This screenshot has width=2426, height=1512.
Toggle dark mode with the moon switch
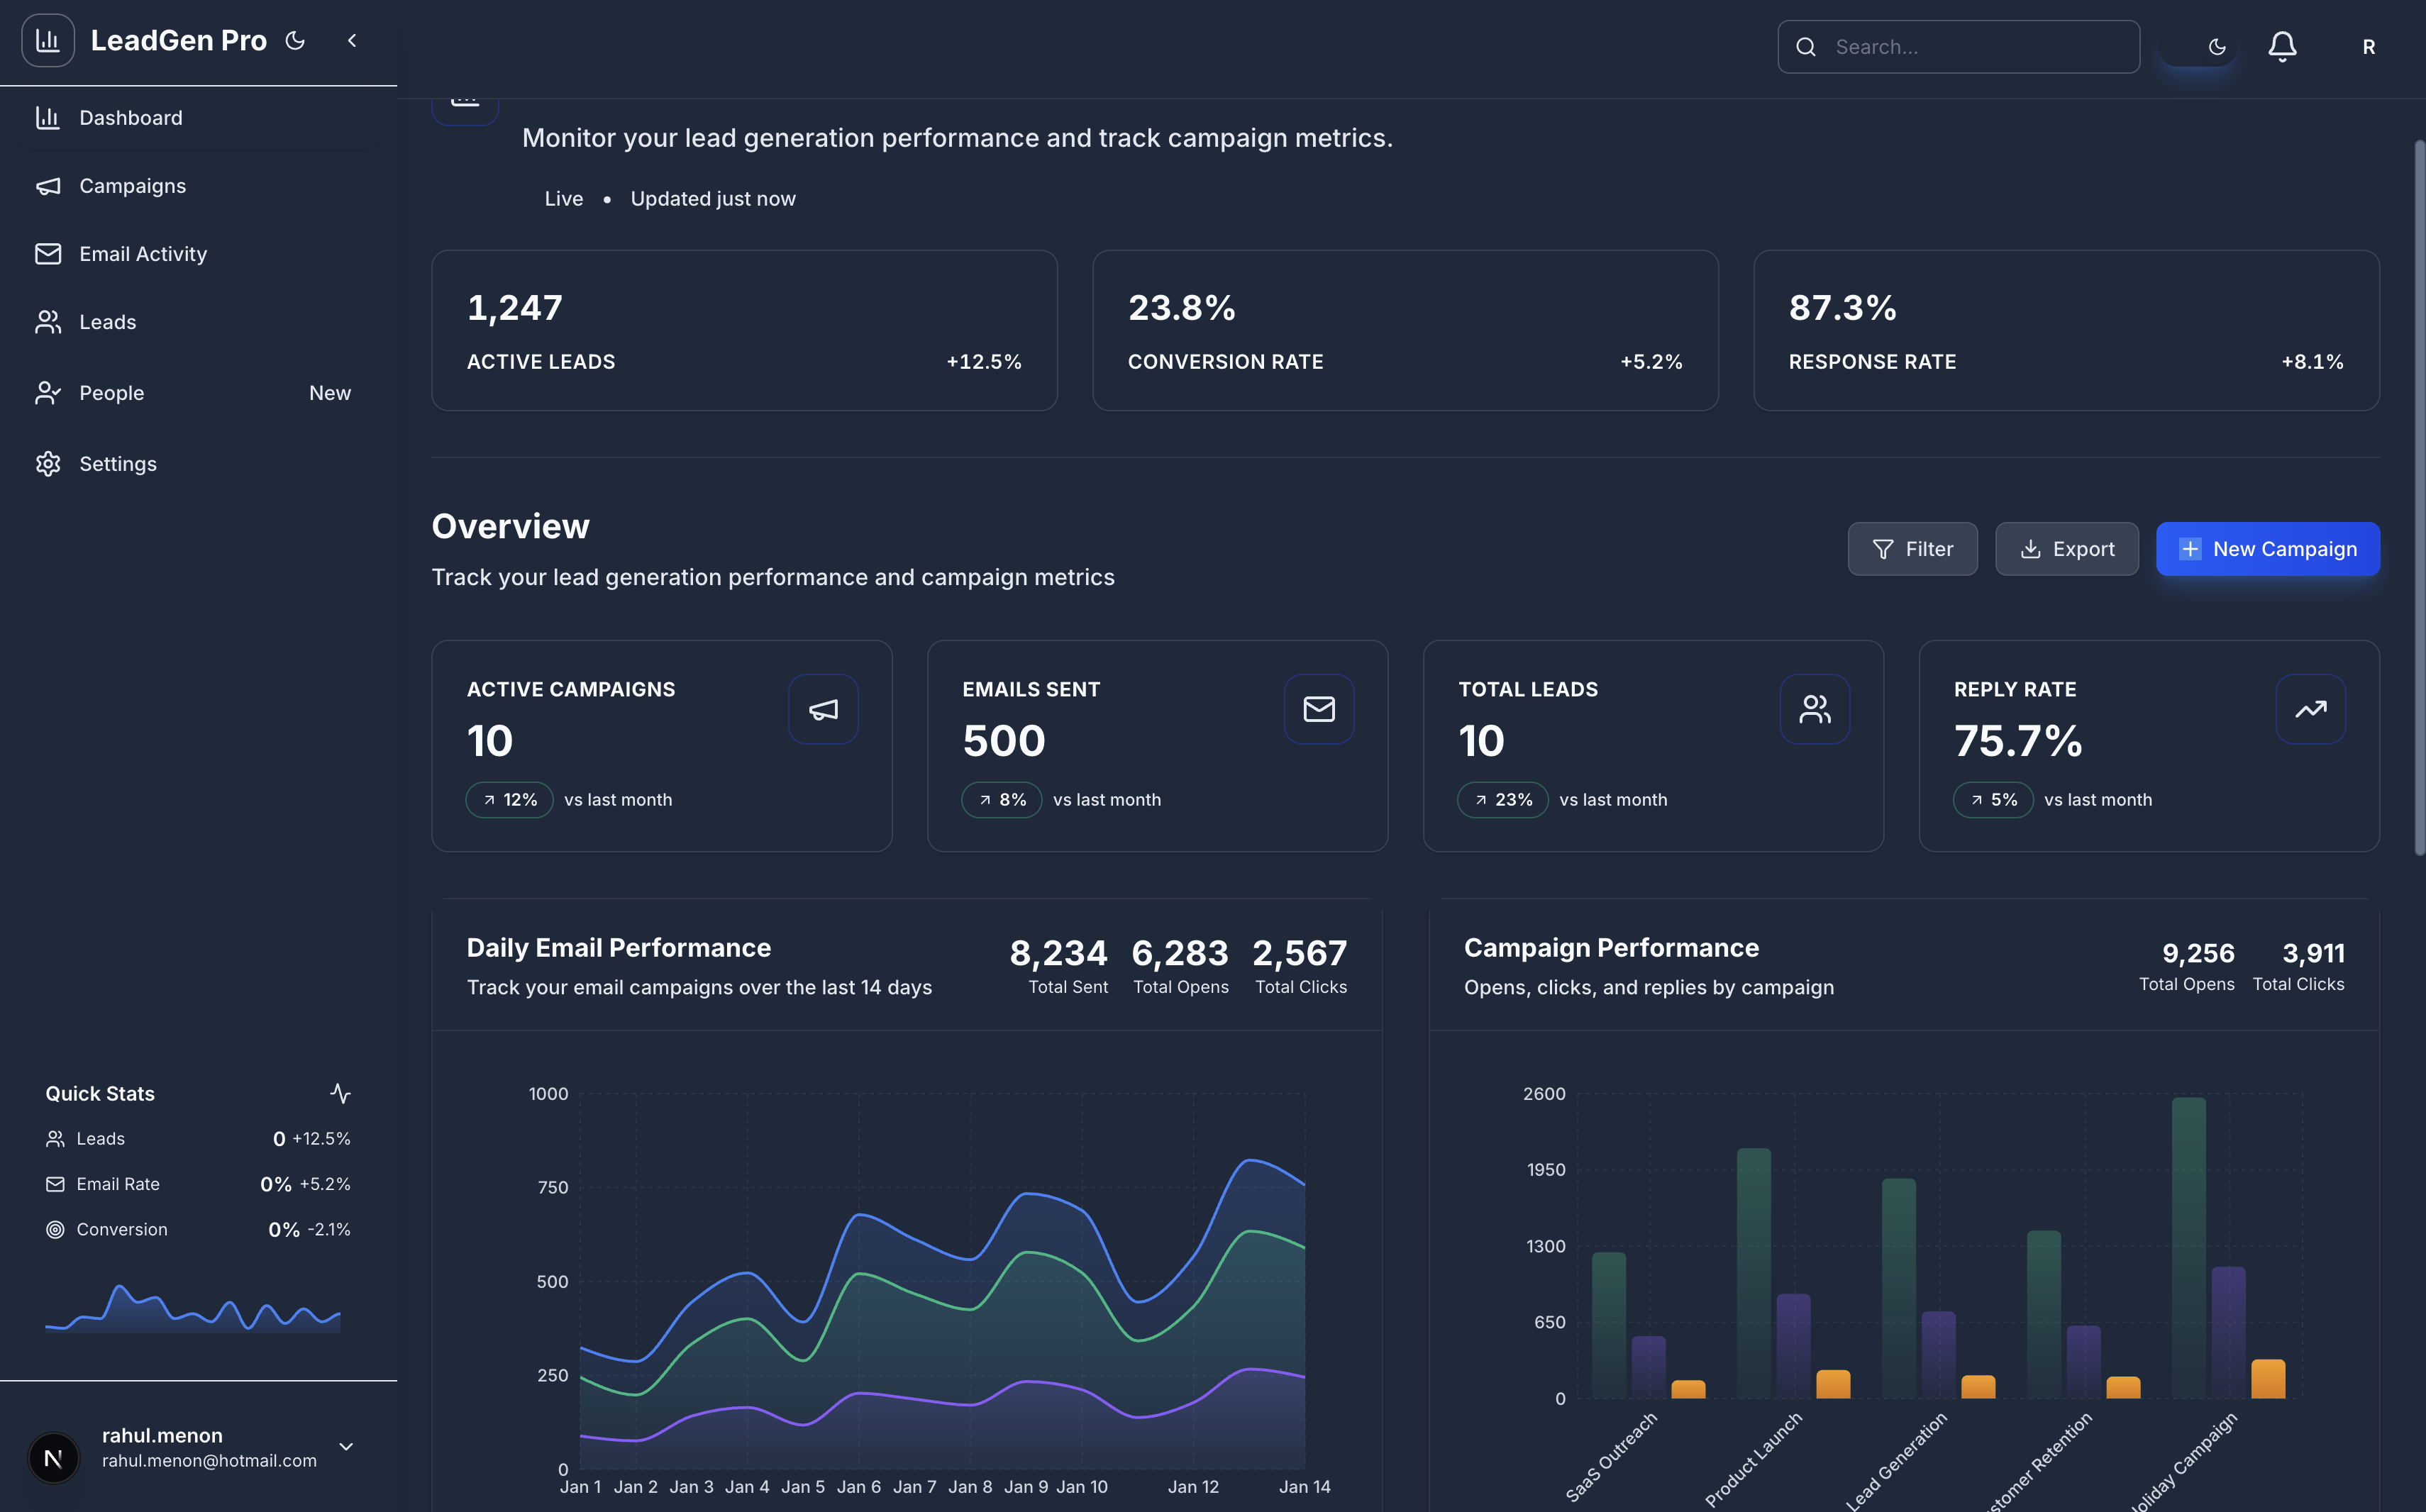coord(2216,46)
